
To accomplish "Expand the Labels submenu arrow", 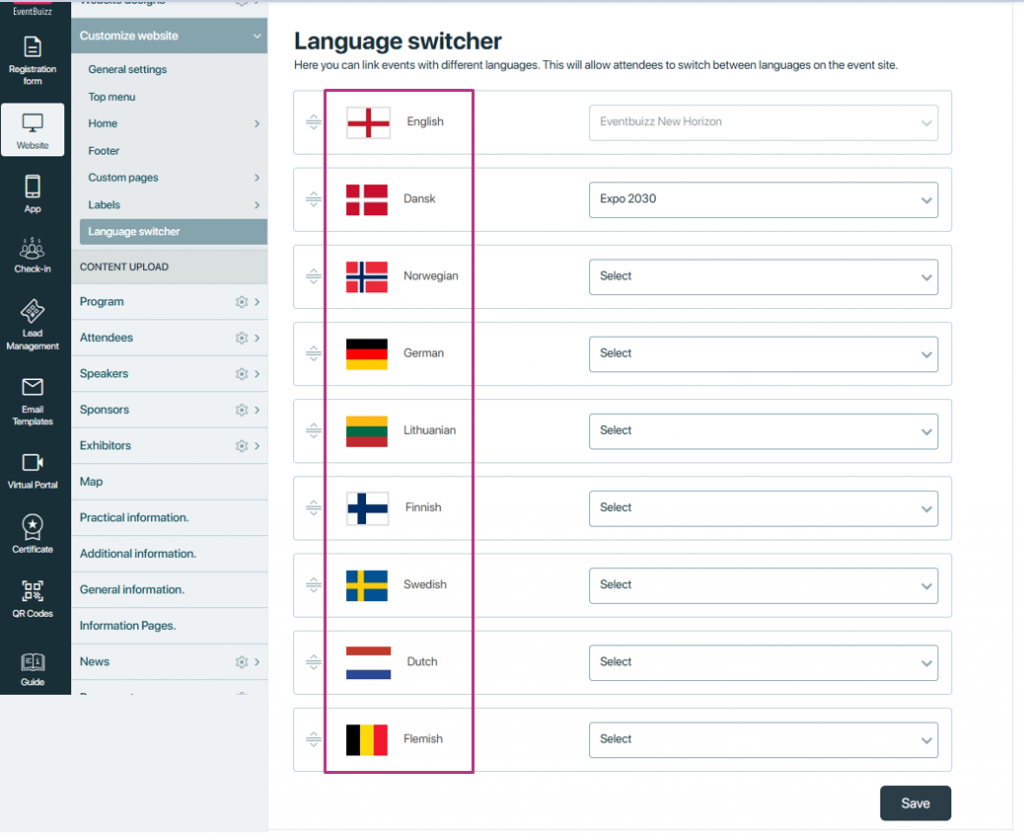I will click(257, 205).
